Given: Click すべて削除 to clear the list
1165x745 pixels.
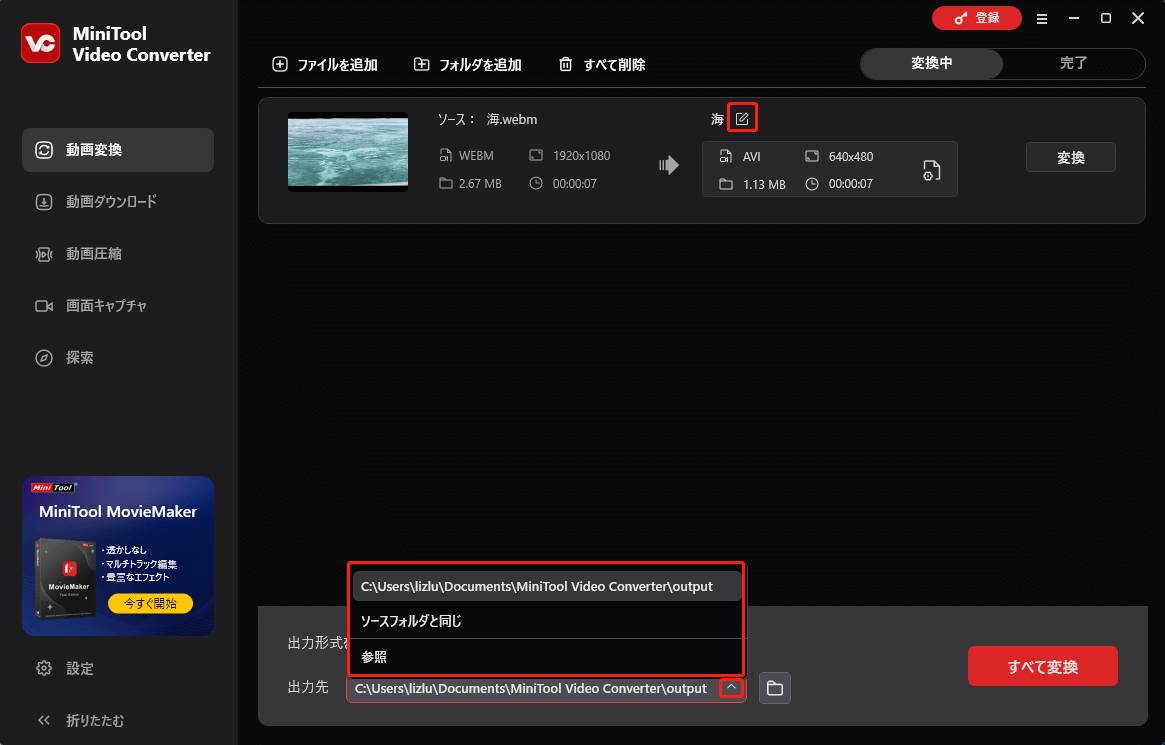Looking at the screenshot, I should (602, 65).
